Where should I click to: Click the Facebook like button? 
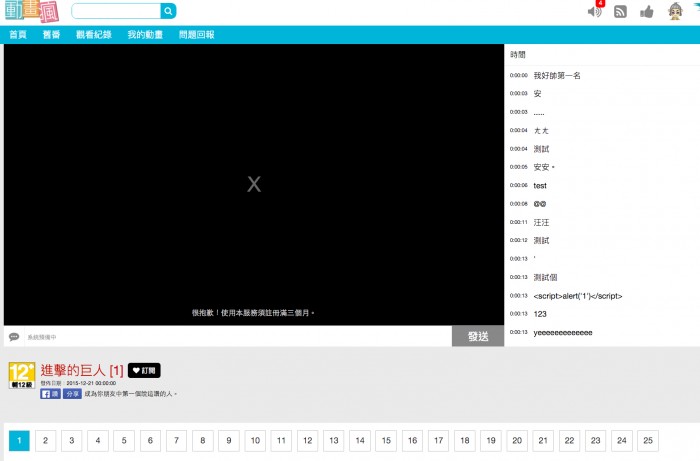tap(50, 394)
